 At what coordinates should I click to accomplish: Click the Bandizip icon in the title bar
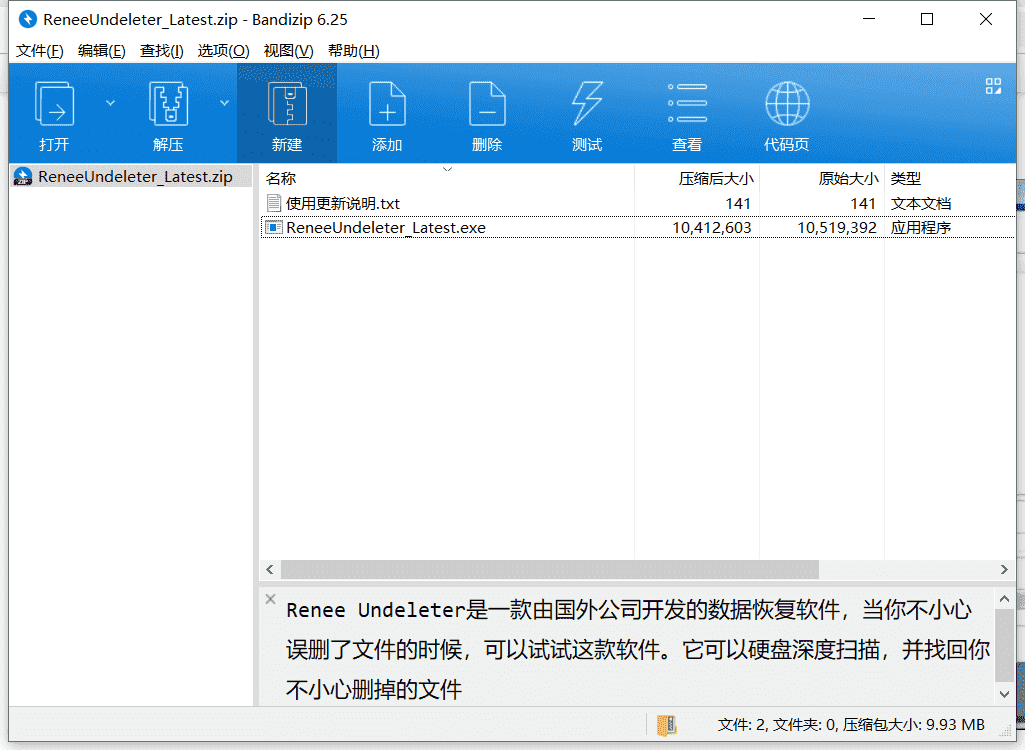27,19
